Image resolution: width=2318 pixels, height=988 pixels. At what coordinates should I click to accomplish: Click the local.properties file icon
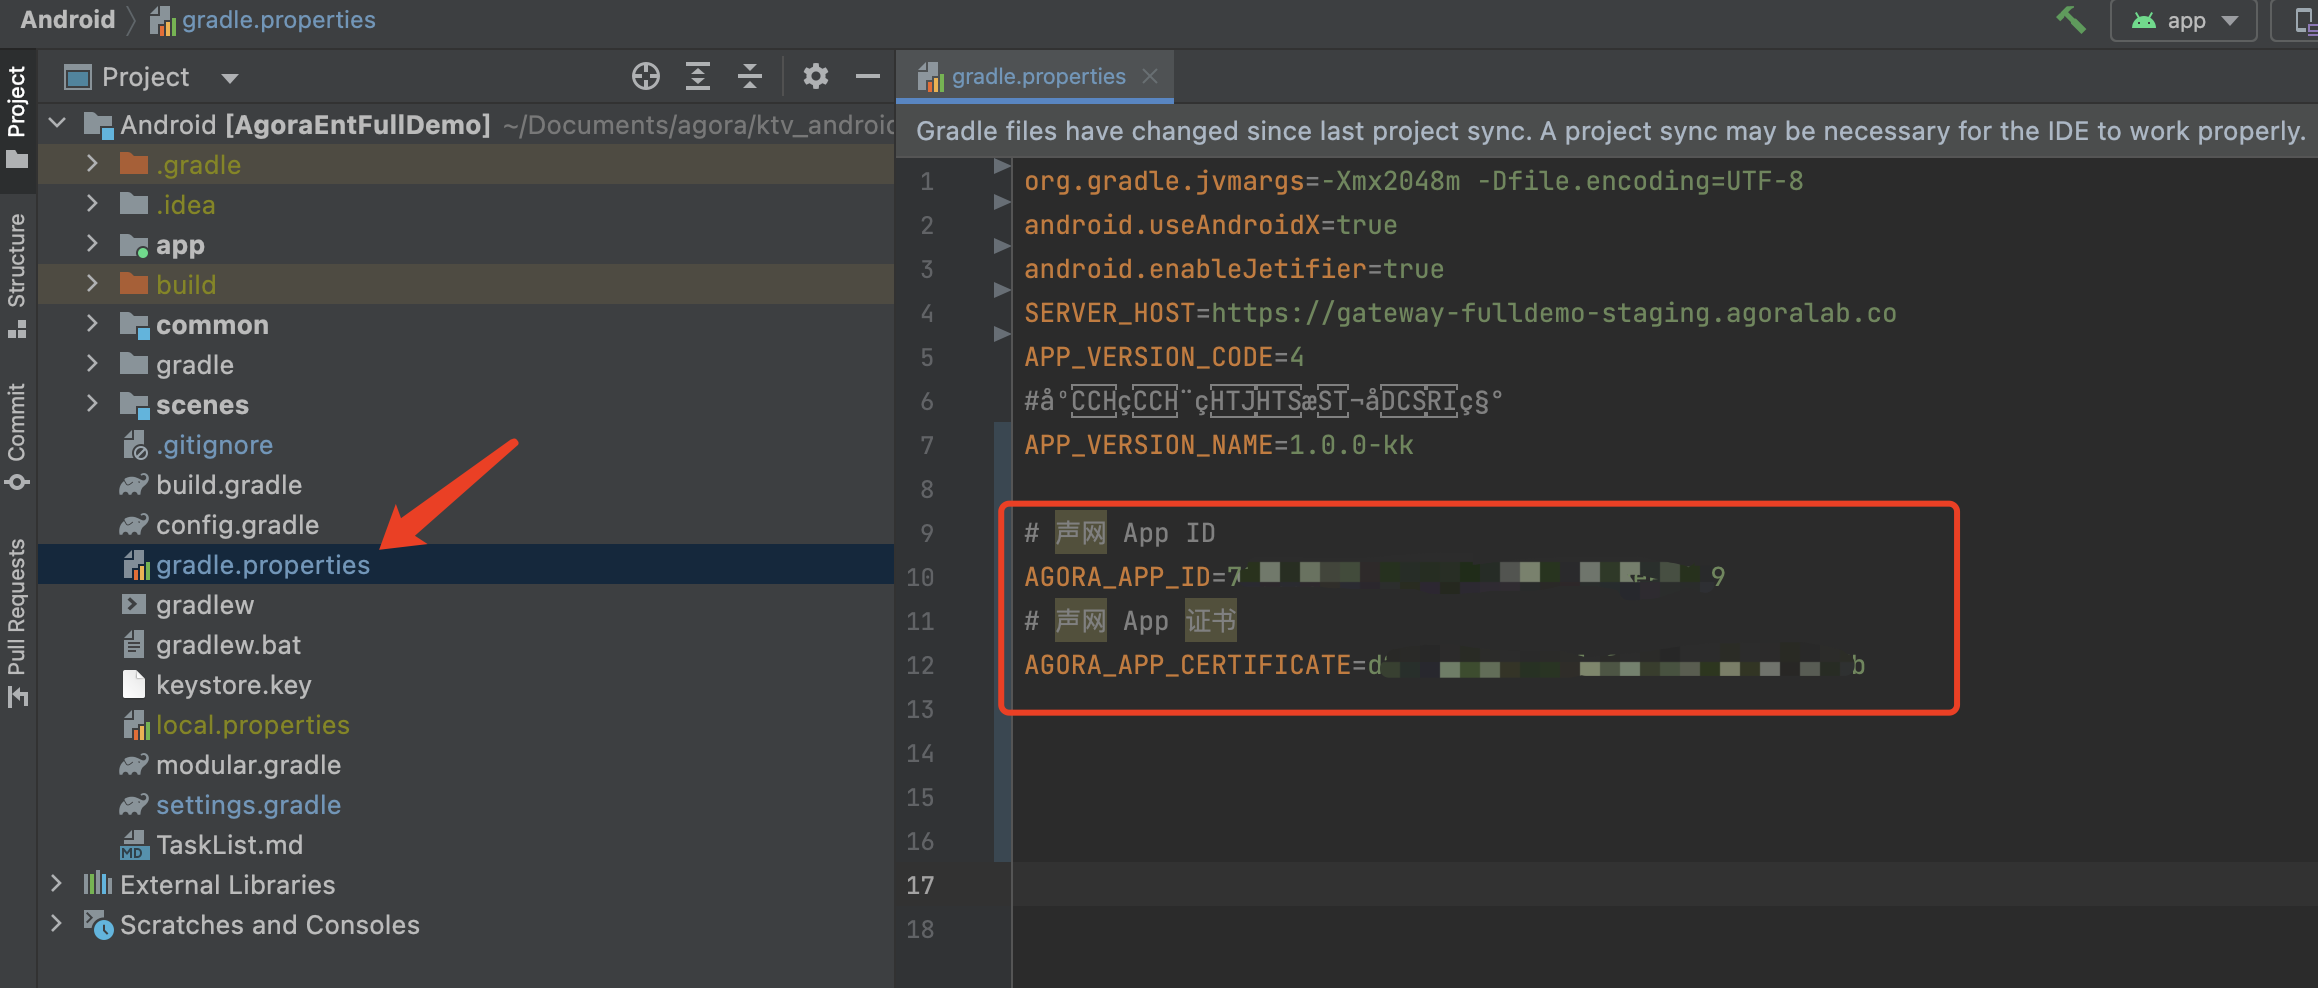pos(135,725)
